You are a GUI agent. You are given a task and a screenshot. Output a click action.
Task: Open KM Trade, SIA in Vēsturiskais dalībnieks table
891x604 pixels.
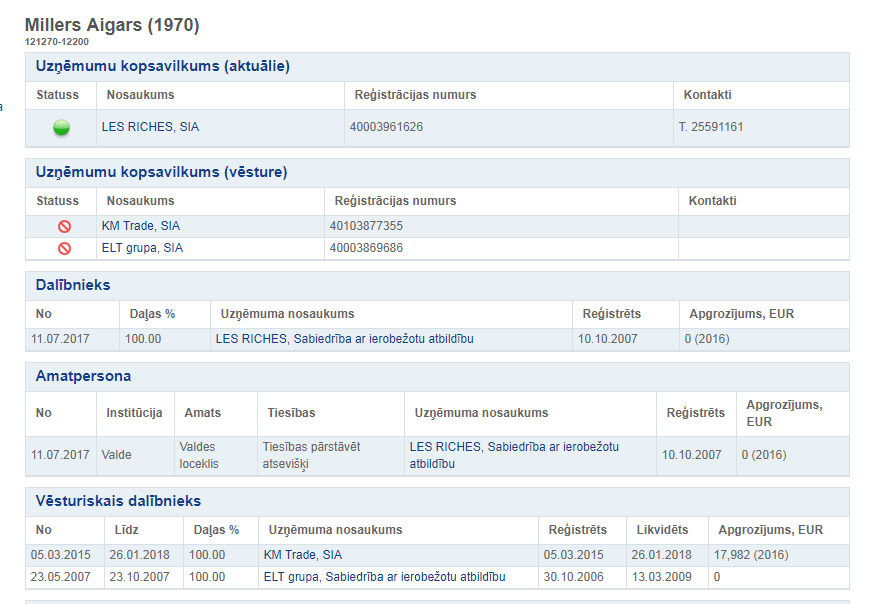(303, 555)
